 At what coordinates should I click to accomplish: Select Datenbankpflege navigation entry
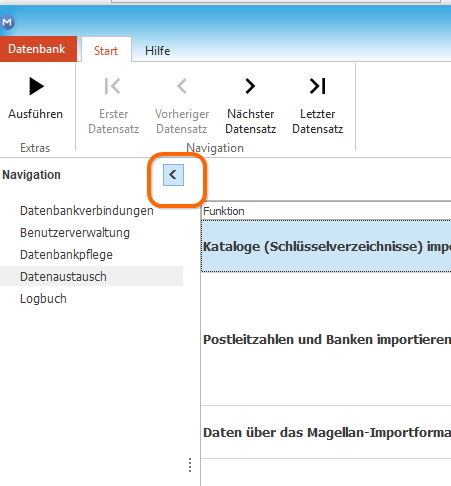click(x=66, y=255)
